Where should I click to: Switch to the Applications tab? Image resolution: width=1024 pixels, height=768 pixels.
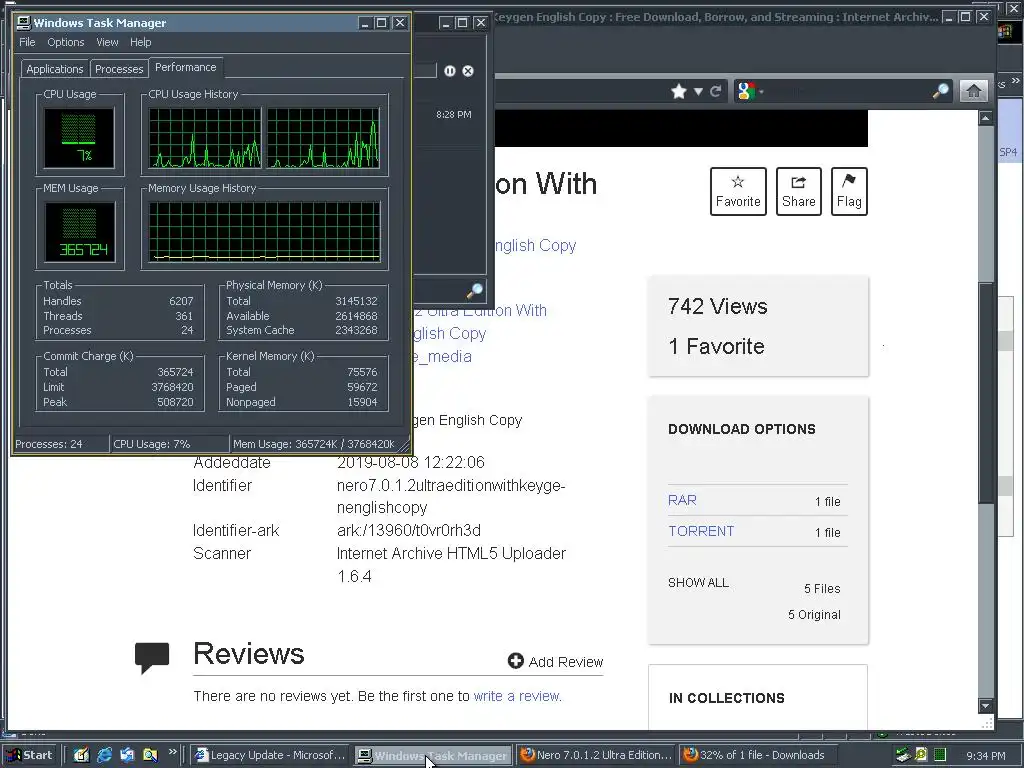coord(55,69)
